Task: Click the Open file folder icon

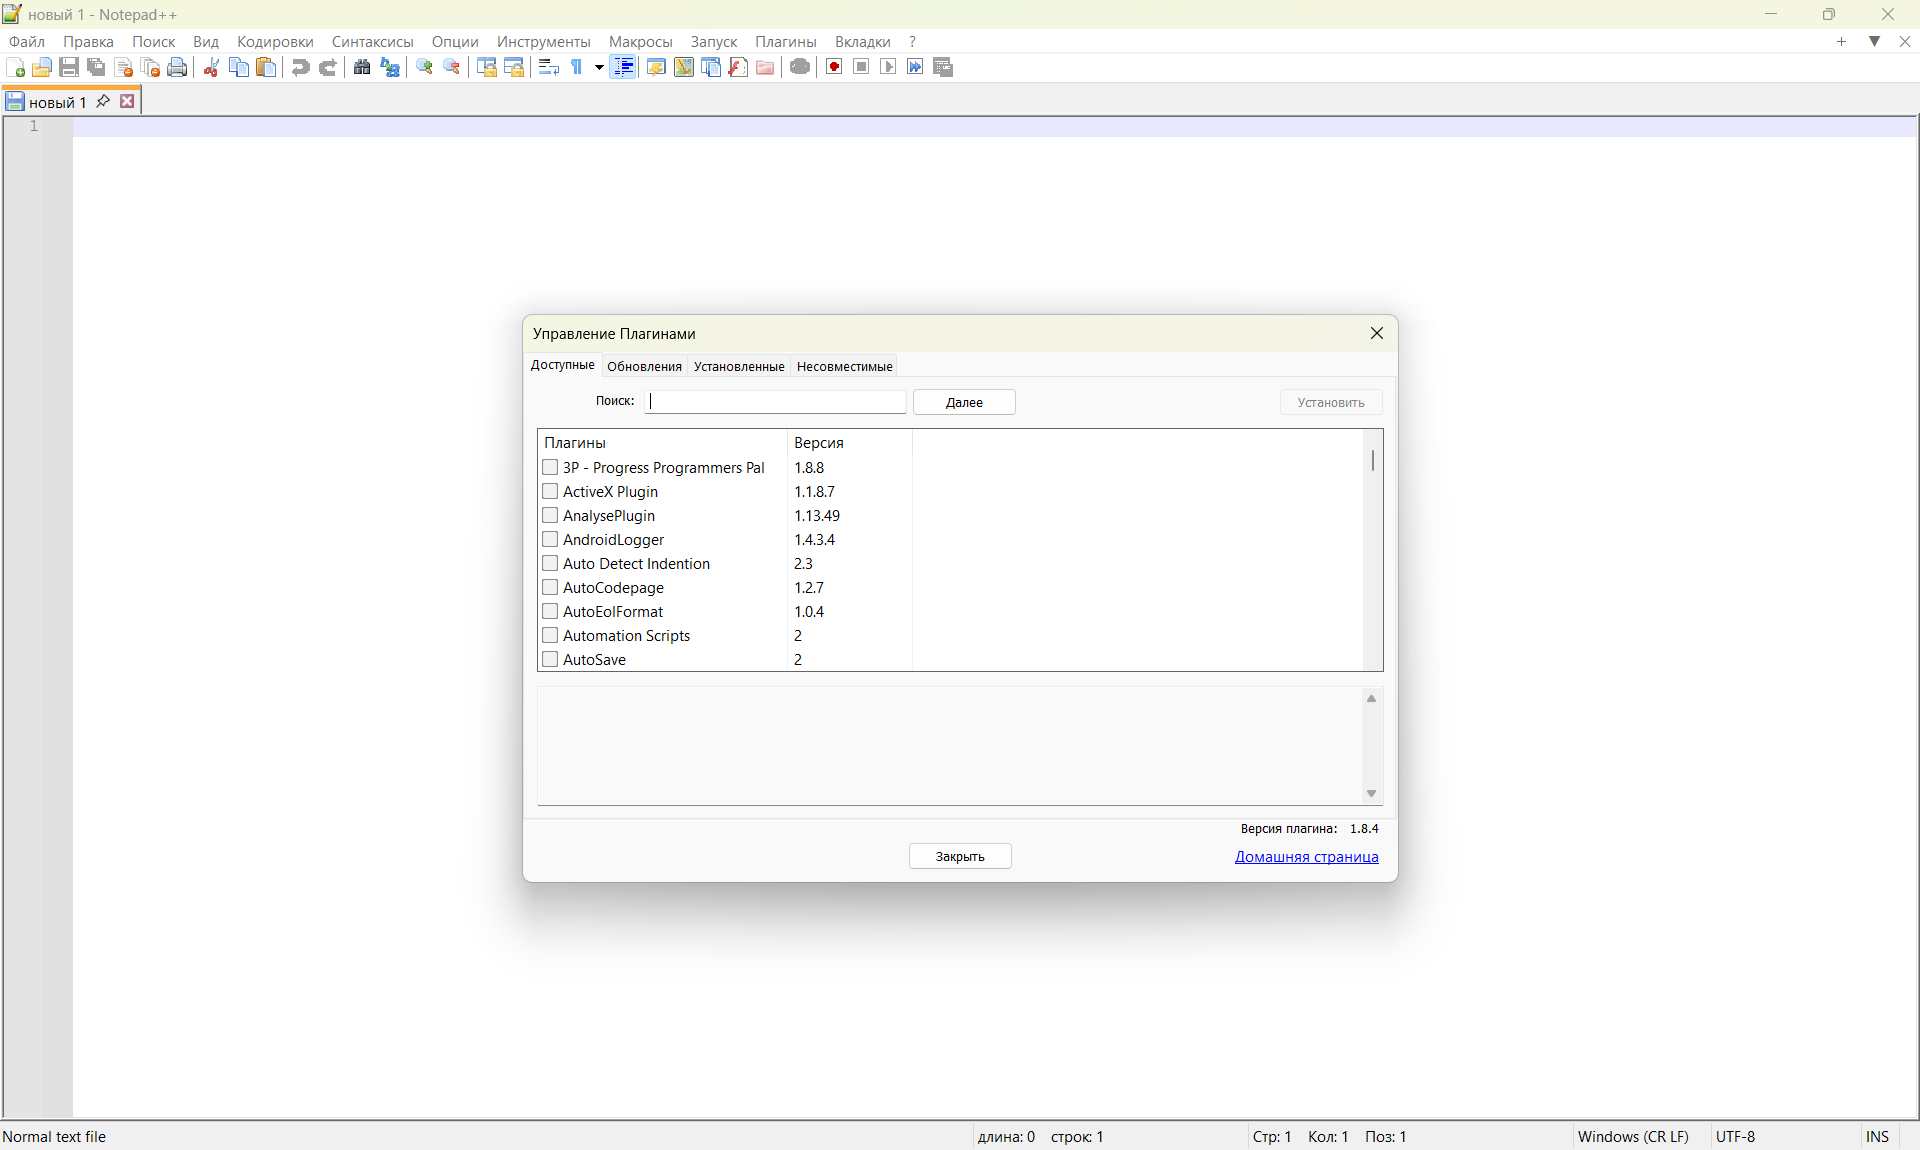Action: 42,67
